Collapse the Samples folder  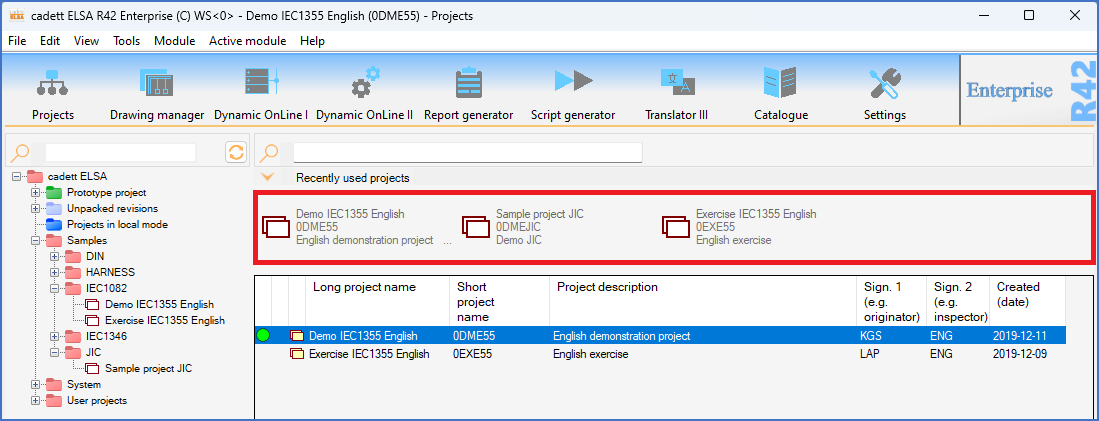pyautogui.click(x=35, y=240)
